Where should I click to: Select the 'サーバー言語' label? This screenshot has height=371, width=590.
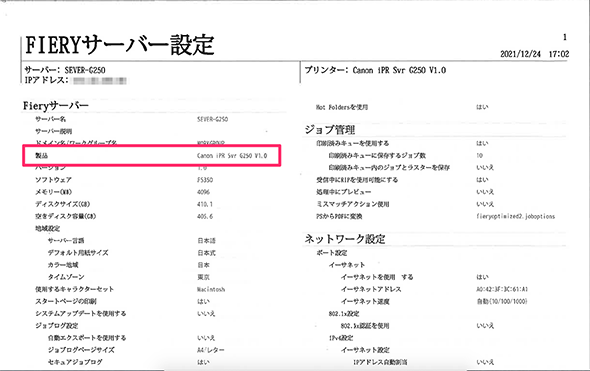[x=66, y=240]
